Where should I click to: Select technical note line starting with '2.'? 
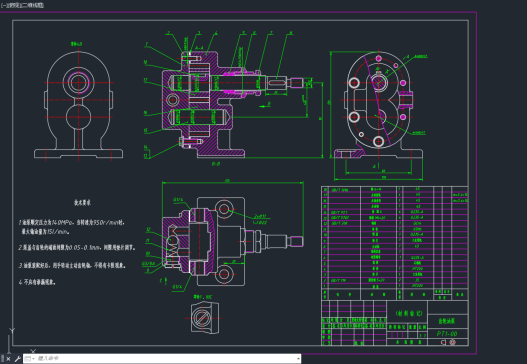point(77,247)
